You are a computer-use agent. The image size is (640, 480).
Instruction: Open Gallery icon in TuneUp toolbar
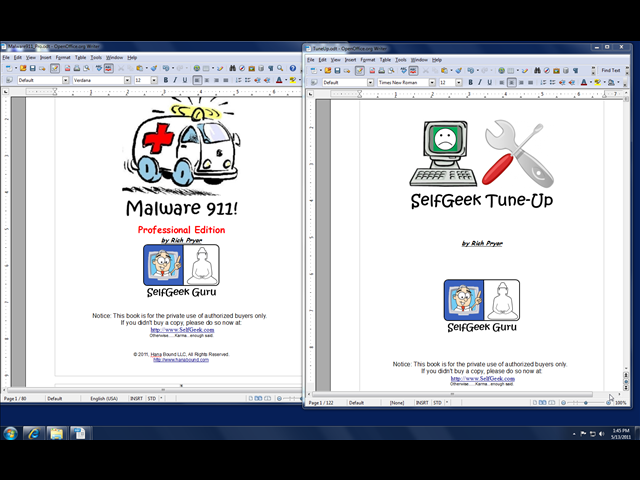tap(556, 71)
